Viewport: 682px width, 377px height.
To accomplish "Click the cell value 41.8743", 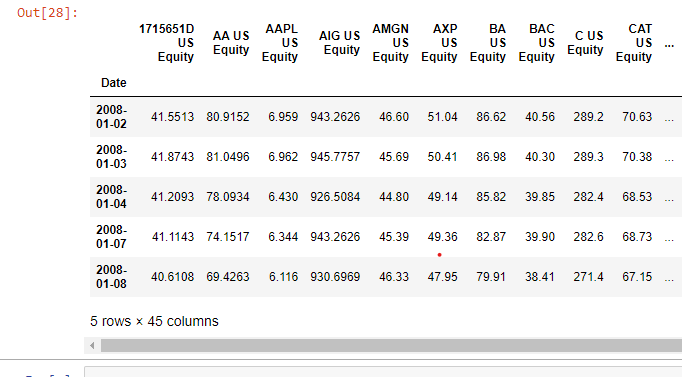I will (172, 157).
